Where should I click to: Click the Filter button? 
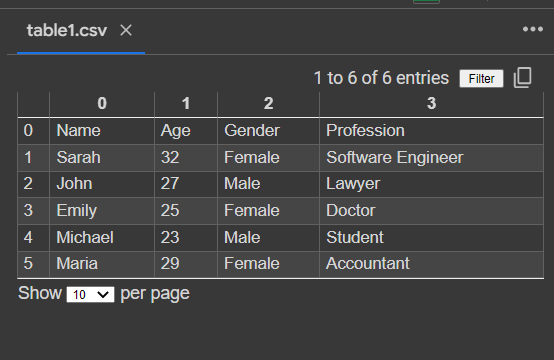[481, 78]
